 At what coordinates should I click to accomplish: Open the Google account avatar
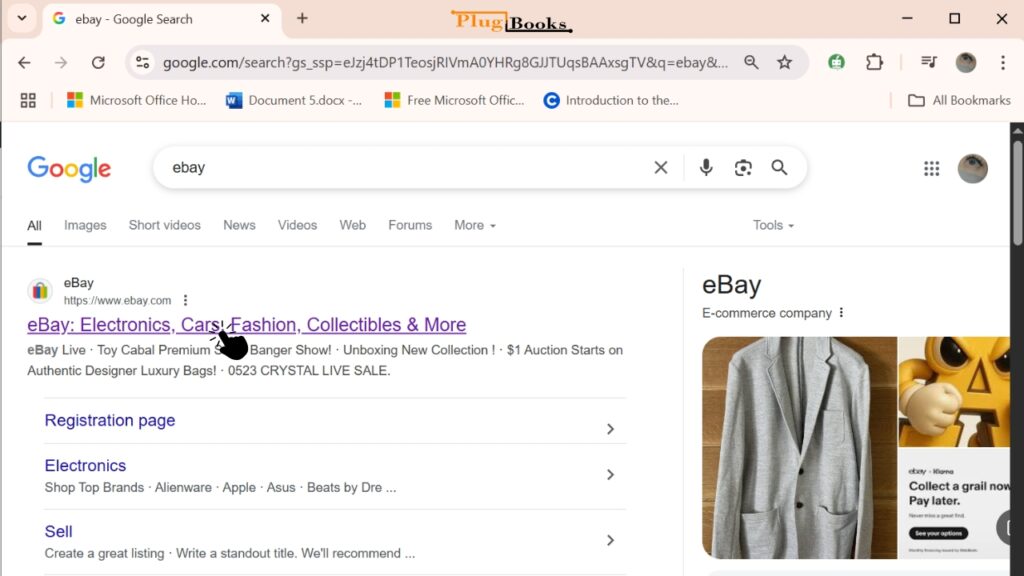coord(972,168)
